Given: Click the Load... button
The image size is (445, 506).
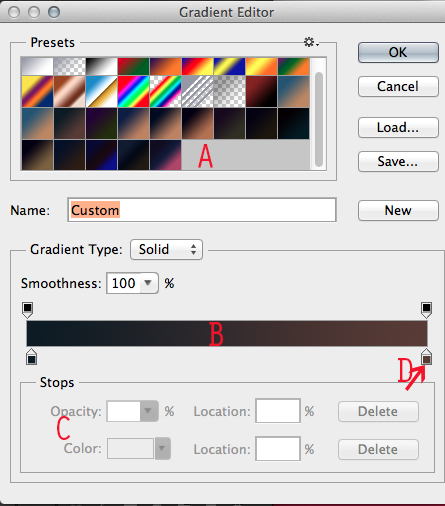Looking at the screenshot, I should 398,127.
